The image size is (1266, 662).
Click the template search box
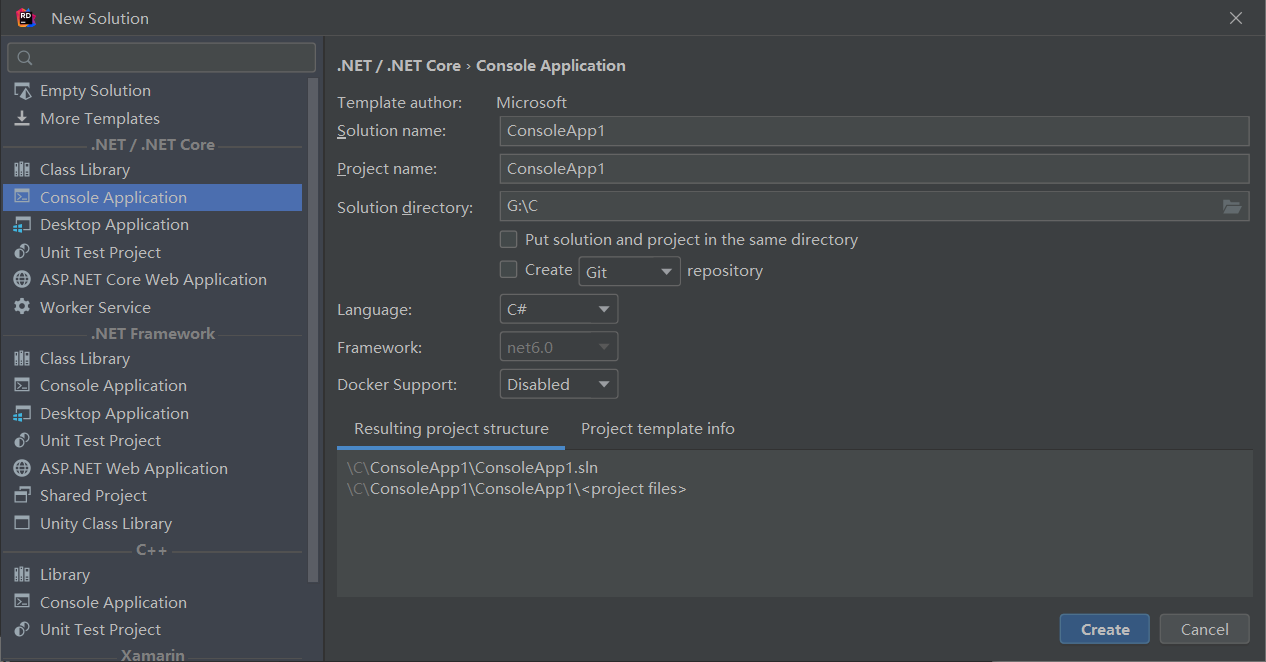(162, 58)
